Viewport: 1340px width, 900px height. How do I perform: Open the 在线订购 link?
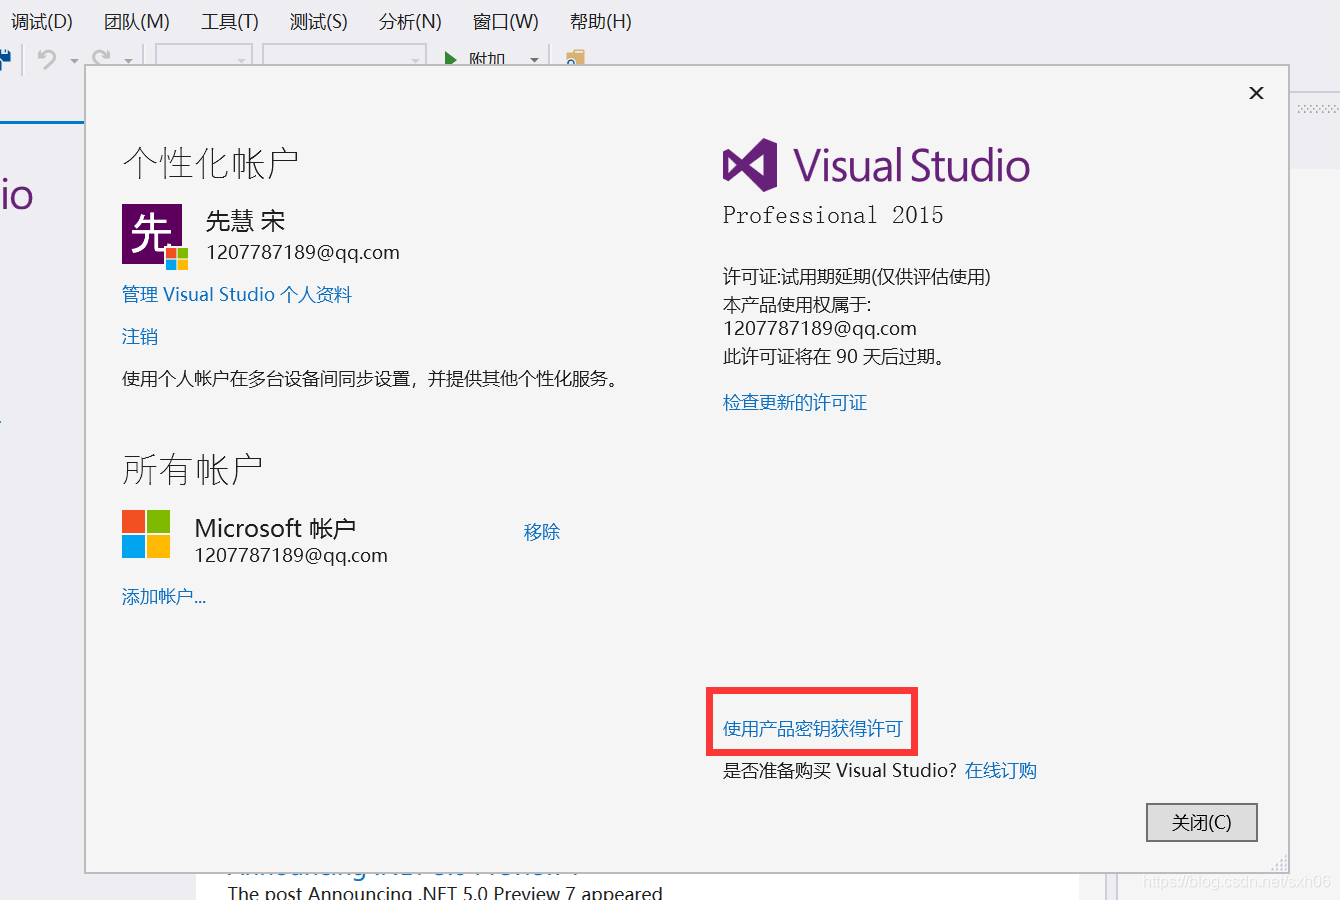(1001, 770)
